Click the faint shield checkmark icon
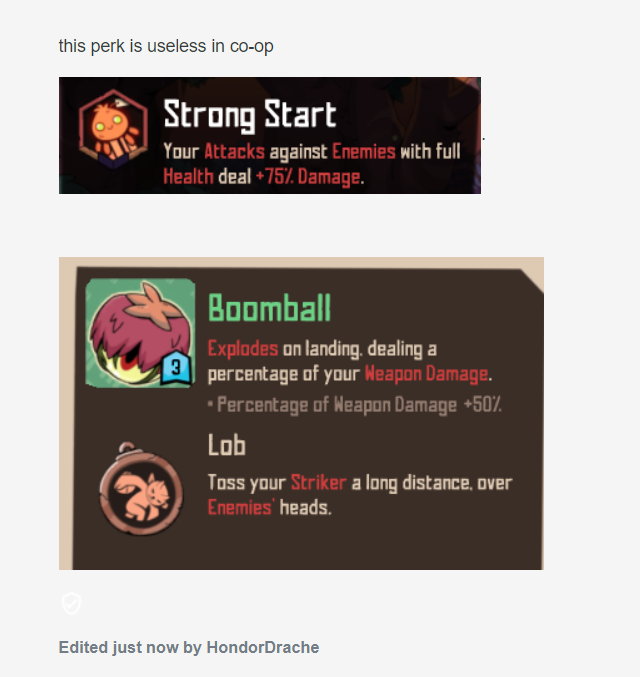Viewport: 640px width, 677px height. (72, 603)
